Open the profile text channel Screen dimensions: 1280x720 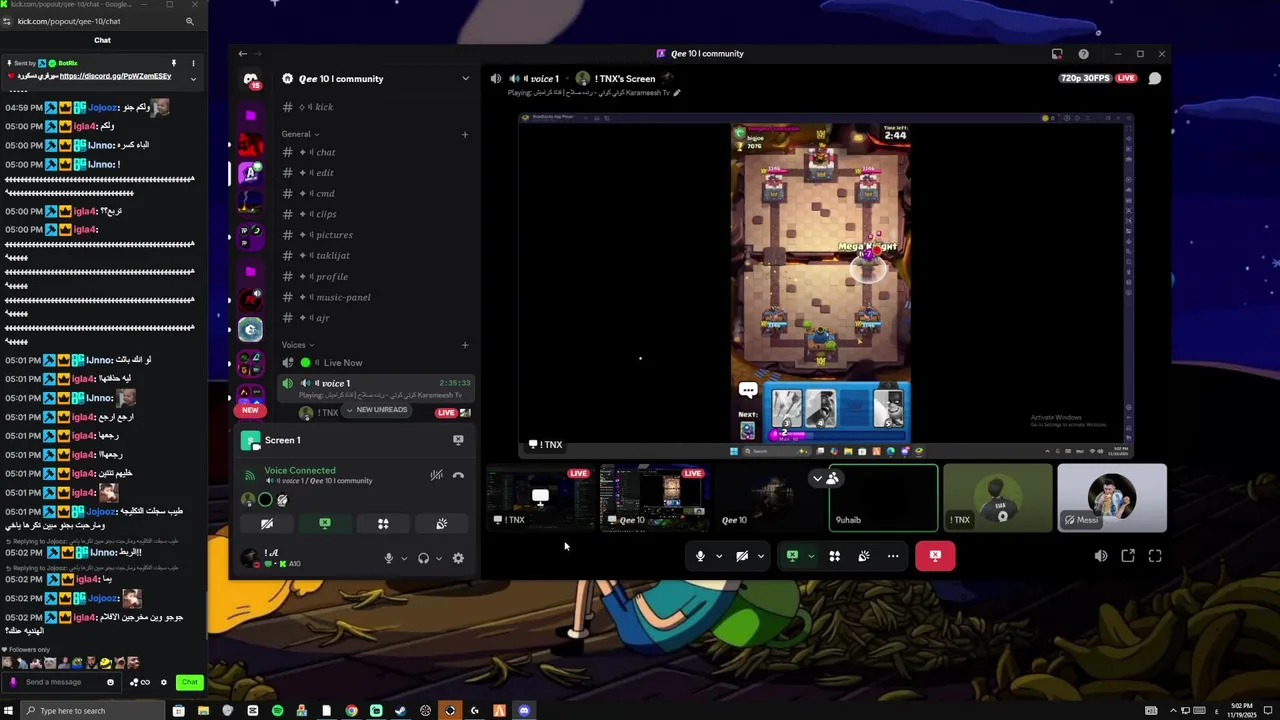point(377,277)
